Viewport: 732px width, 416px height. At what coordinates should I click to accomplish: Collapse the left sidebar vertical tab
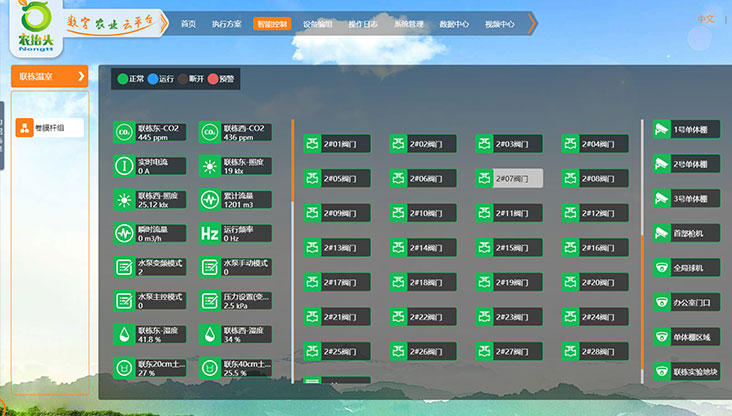tap(4, 128)
